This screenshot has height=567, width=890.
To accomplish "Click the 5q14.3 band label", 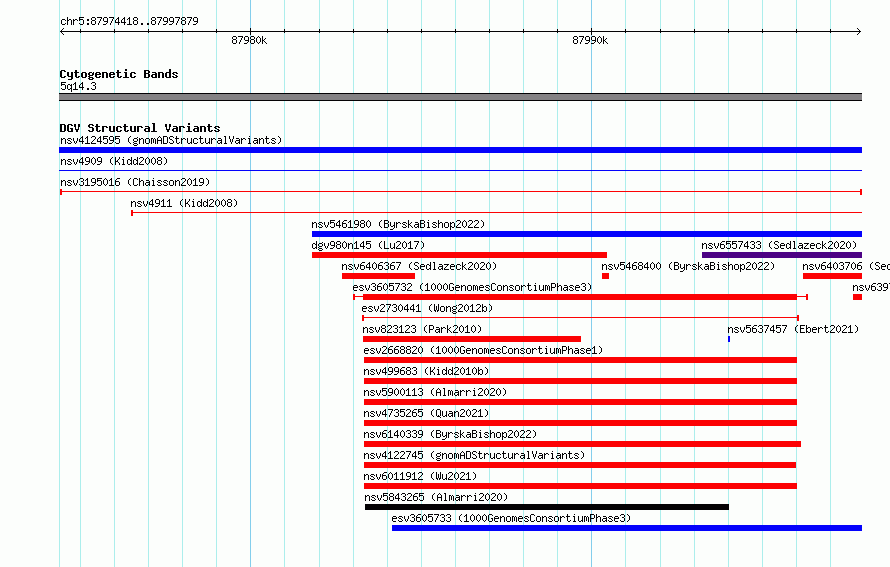I will point(78,86).
